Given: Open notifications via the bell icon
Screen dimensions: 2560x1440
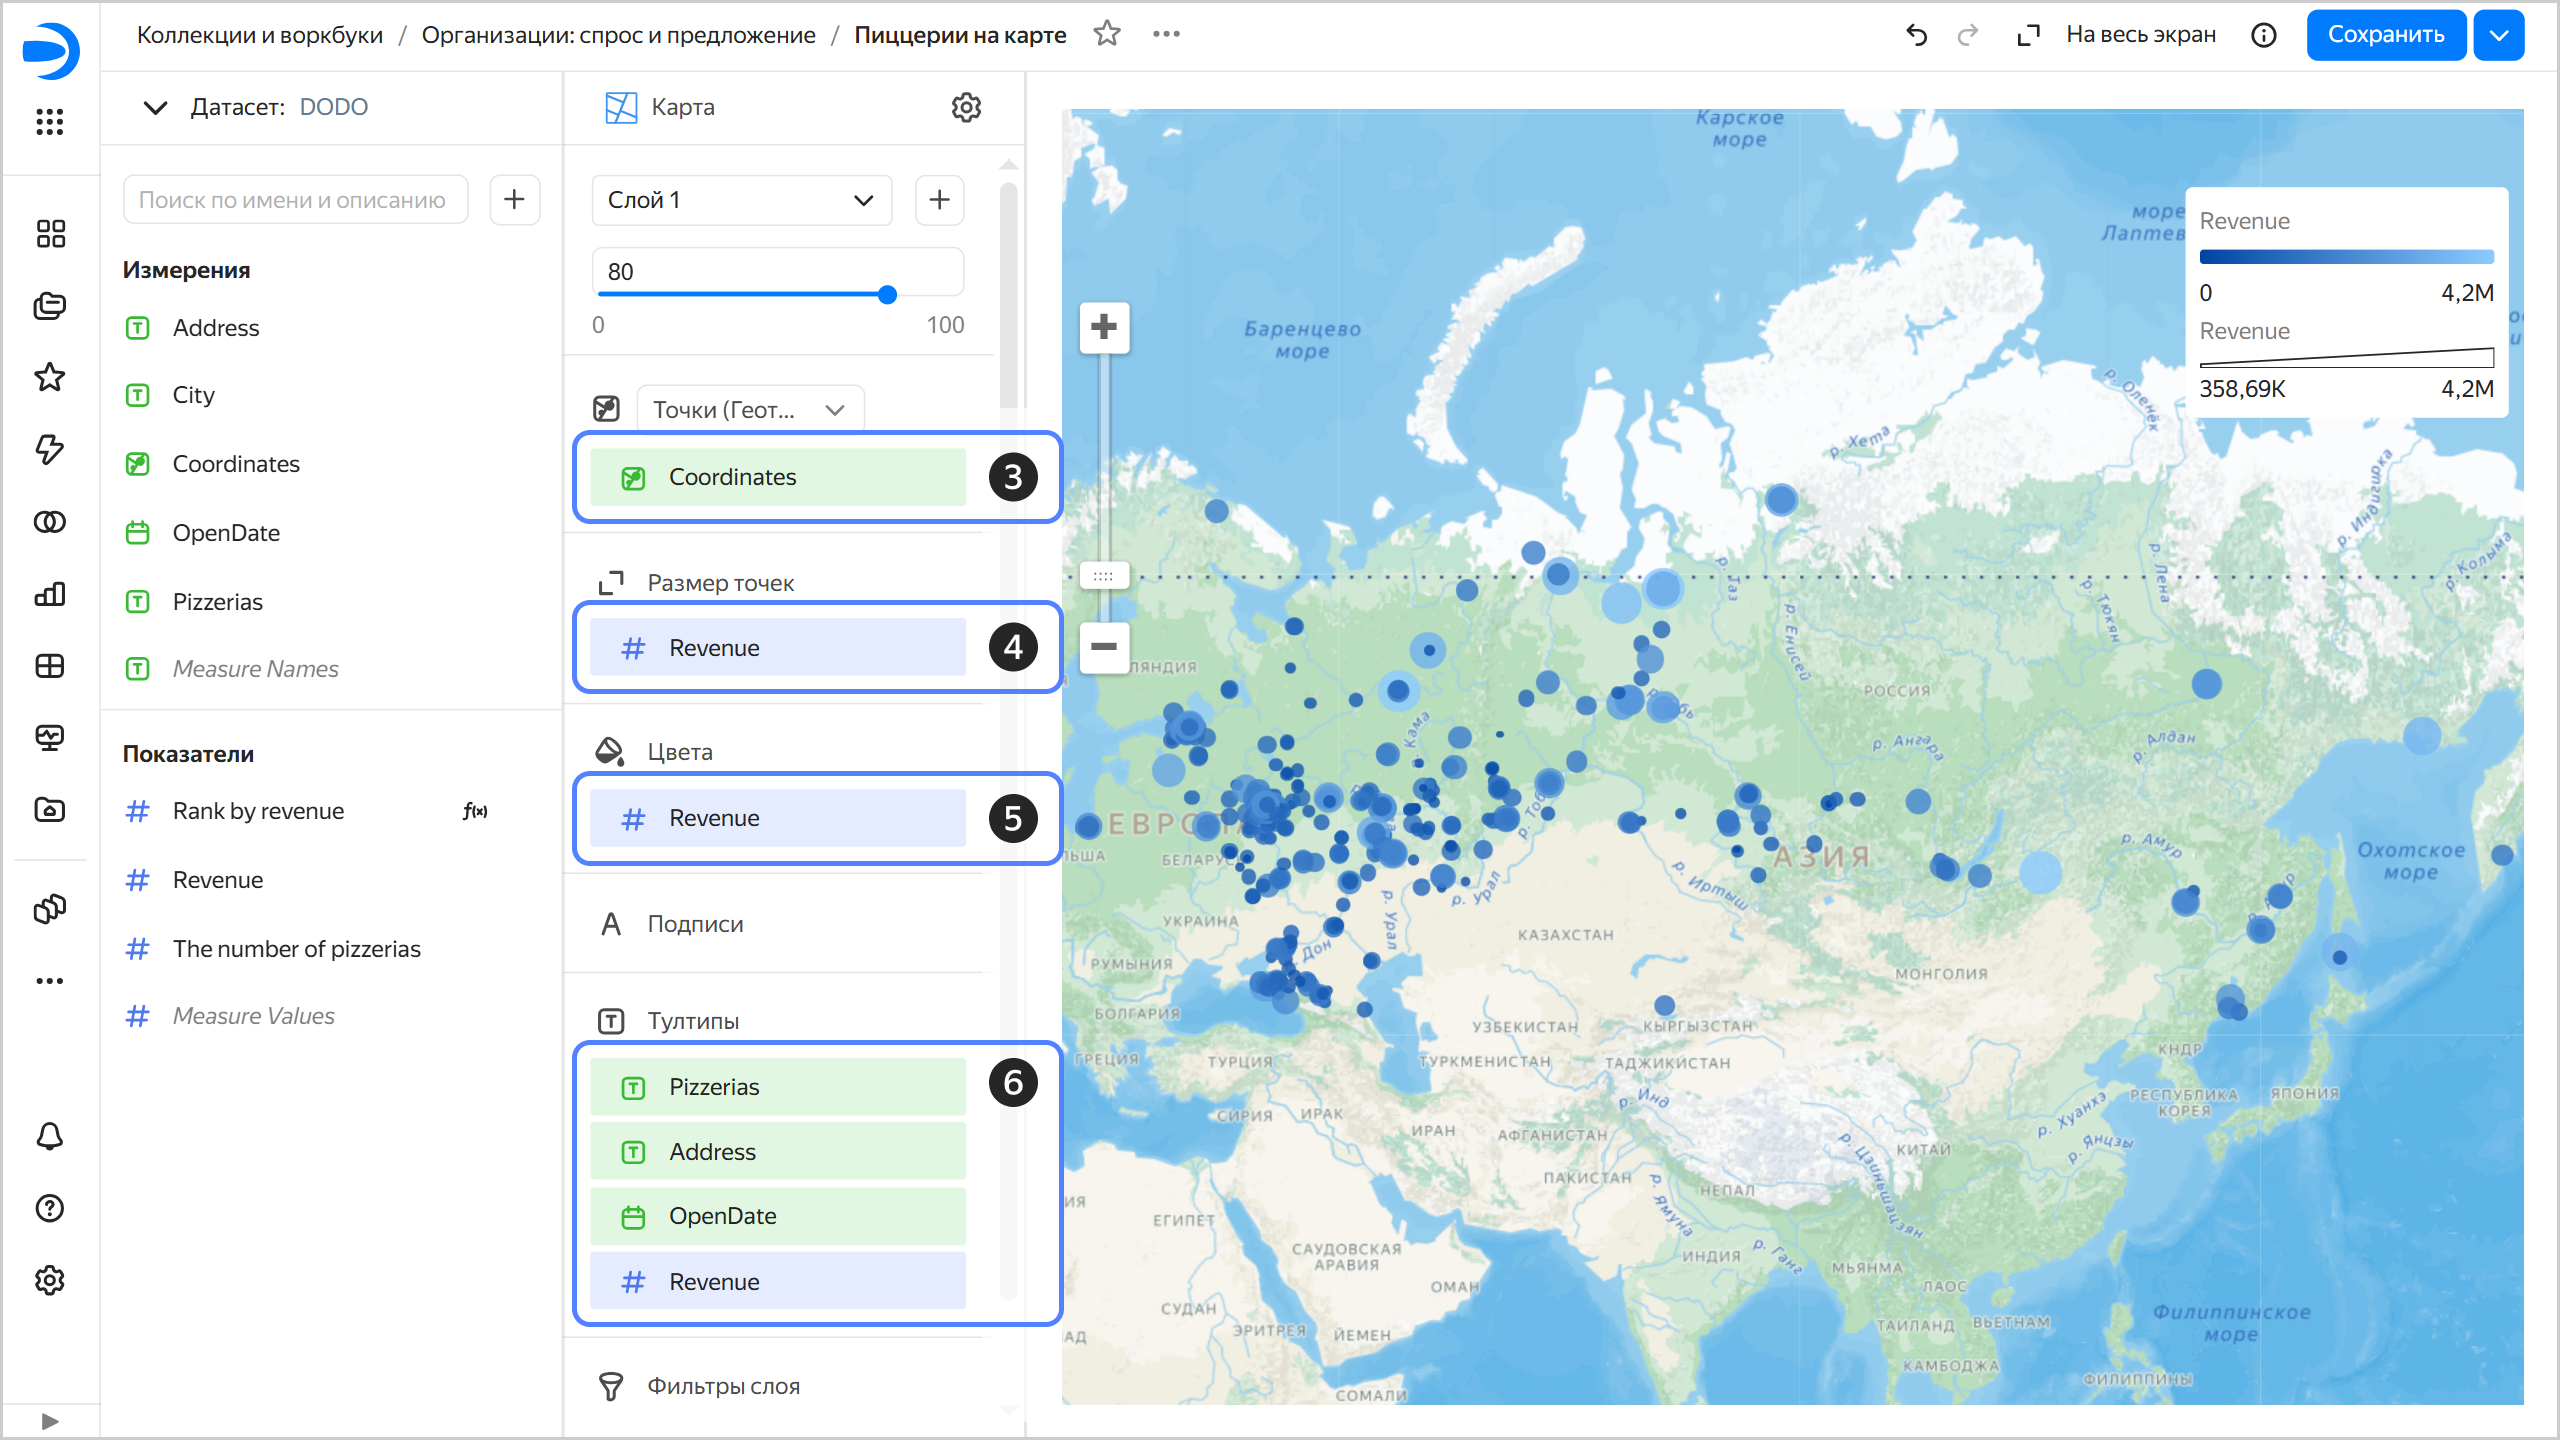Looking at the screenshot, I should (x=49, y=1136).
